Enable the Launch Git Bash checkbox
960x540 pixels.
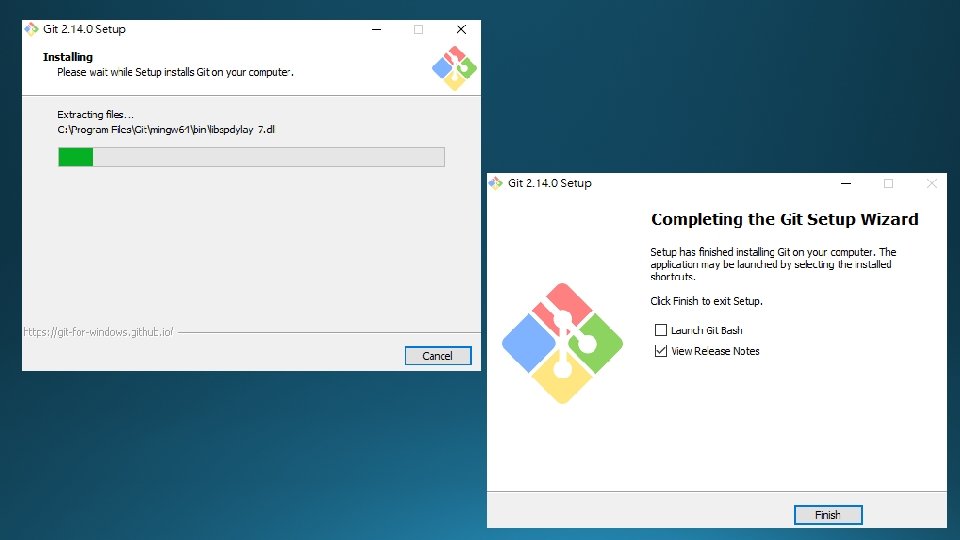coord(661,330)
